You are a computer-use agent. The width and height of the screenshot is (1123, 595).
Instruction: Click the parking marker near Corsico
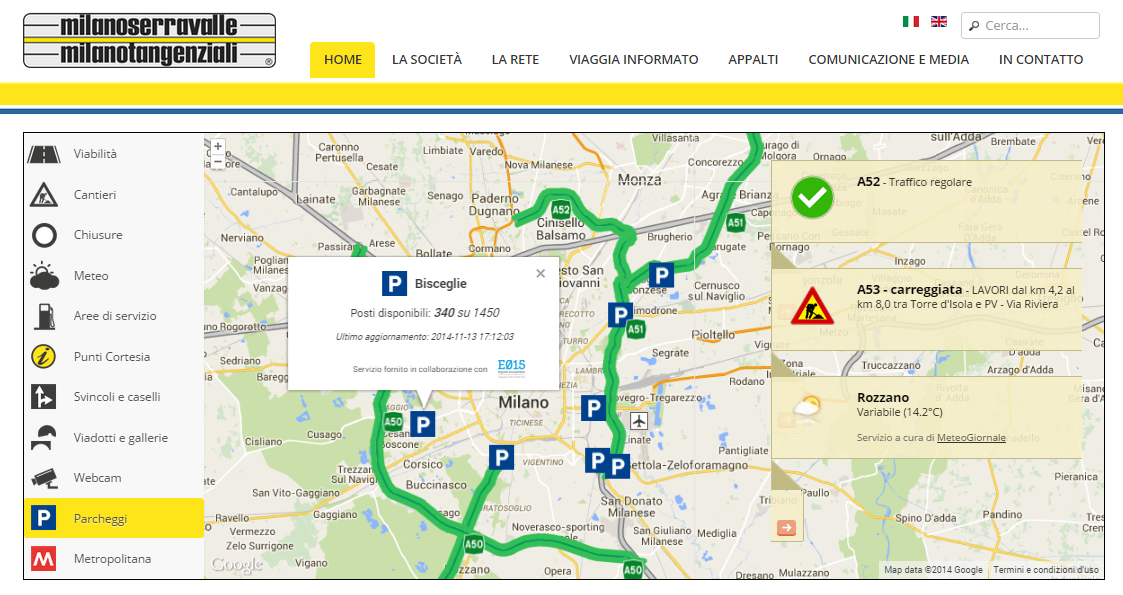(501, 458)
